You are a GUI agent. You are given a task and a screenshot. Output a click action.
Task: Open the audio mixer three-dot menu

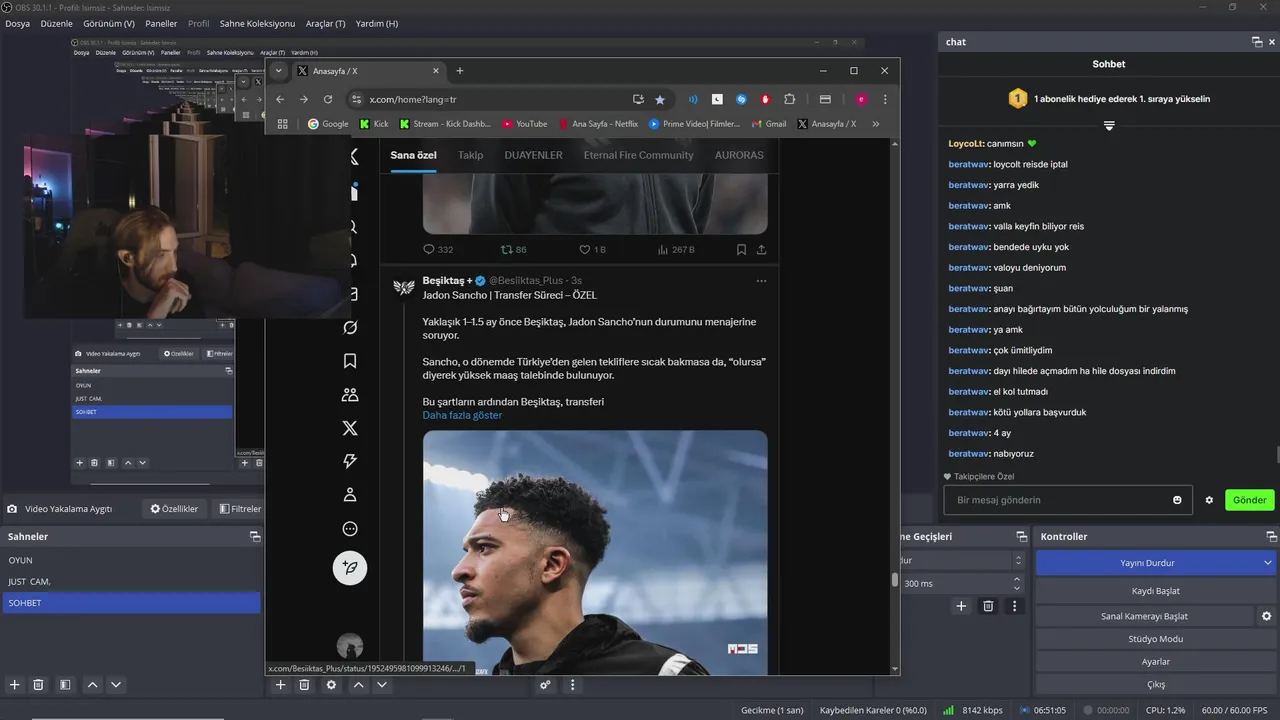pyautogui.click(x=572, y=685)
